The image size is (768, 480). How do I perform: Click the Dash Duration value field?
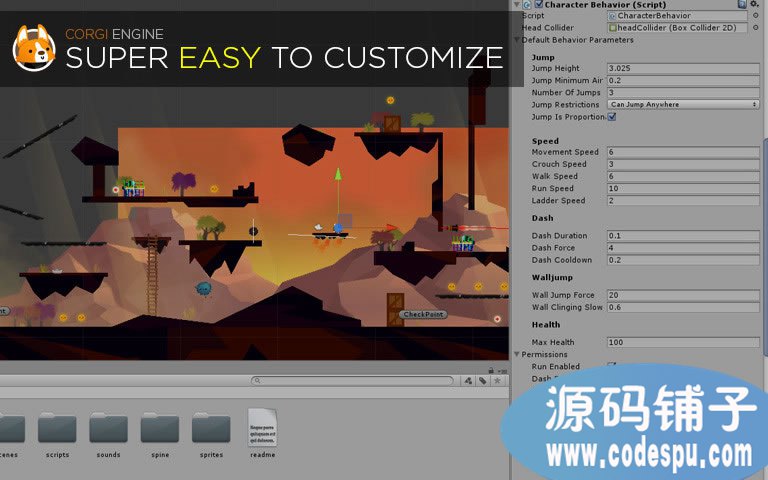(683, 236)
